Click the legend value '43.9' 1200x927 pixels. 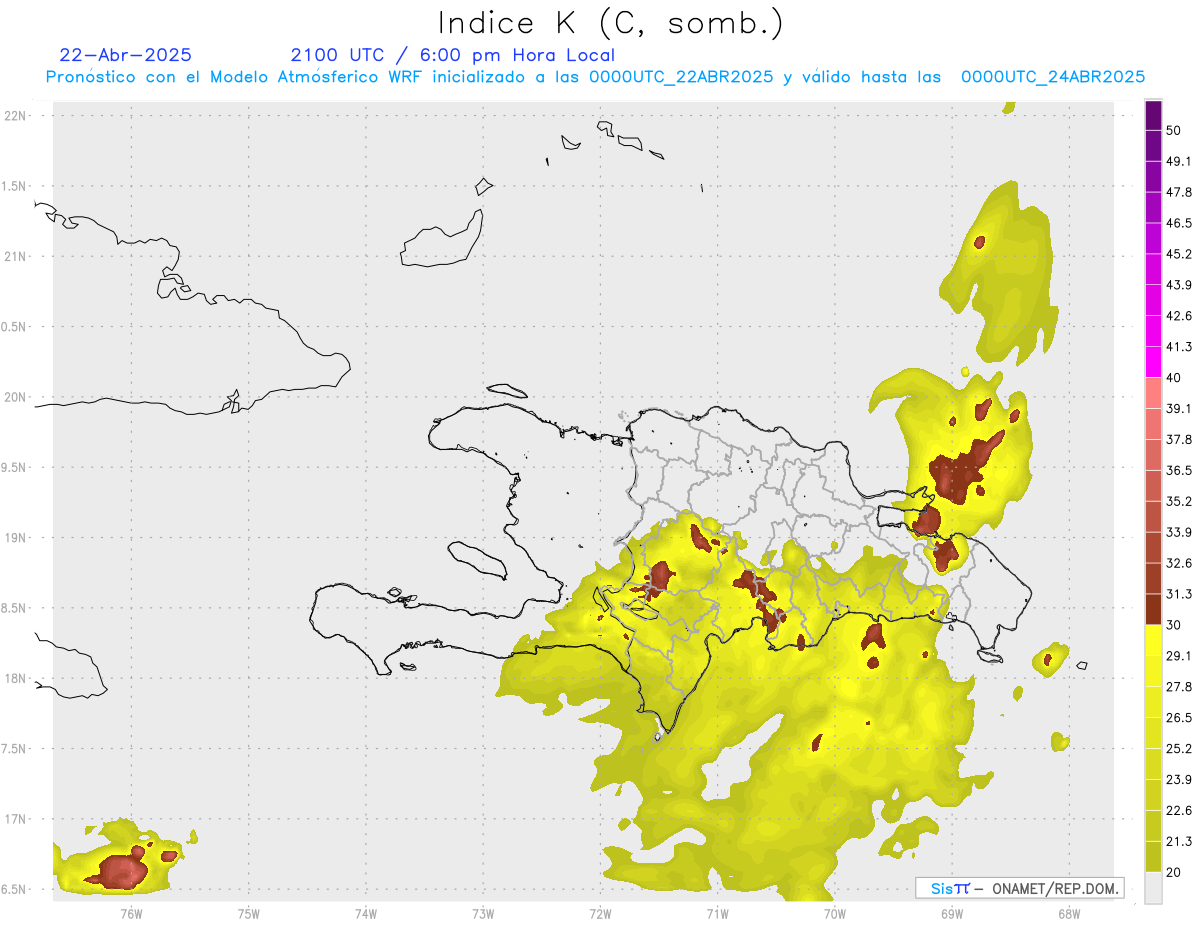point(1179,286)
